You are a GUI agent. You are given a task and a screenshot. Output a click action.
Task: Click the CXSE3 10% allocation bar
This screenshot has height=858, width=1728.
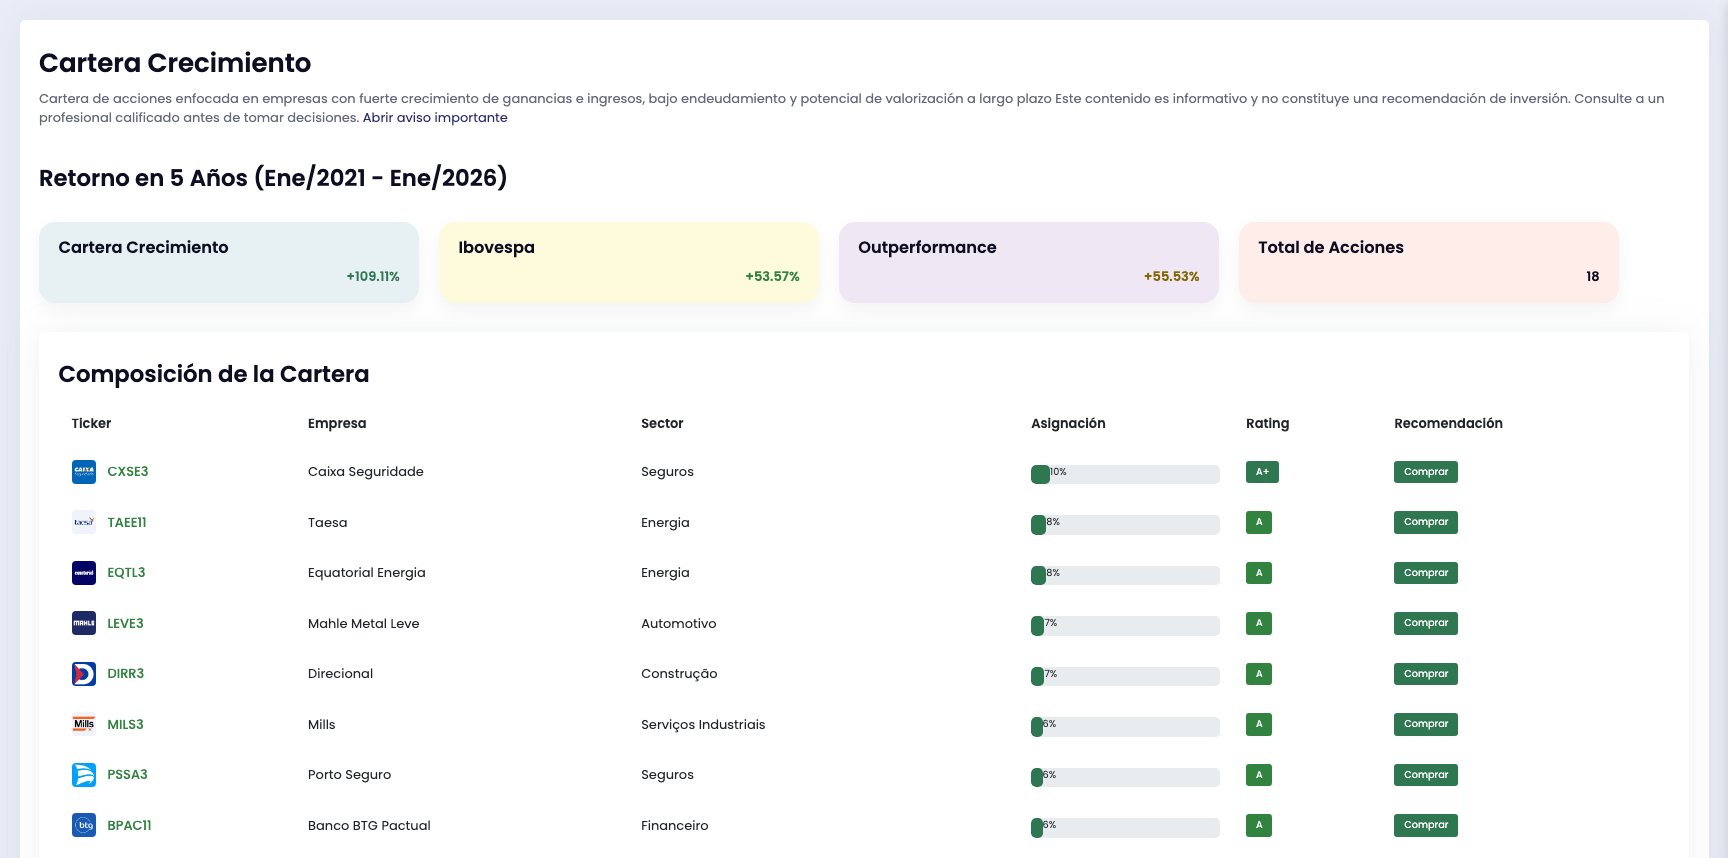click(x=1125, y=474)
